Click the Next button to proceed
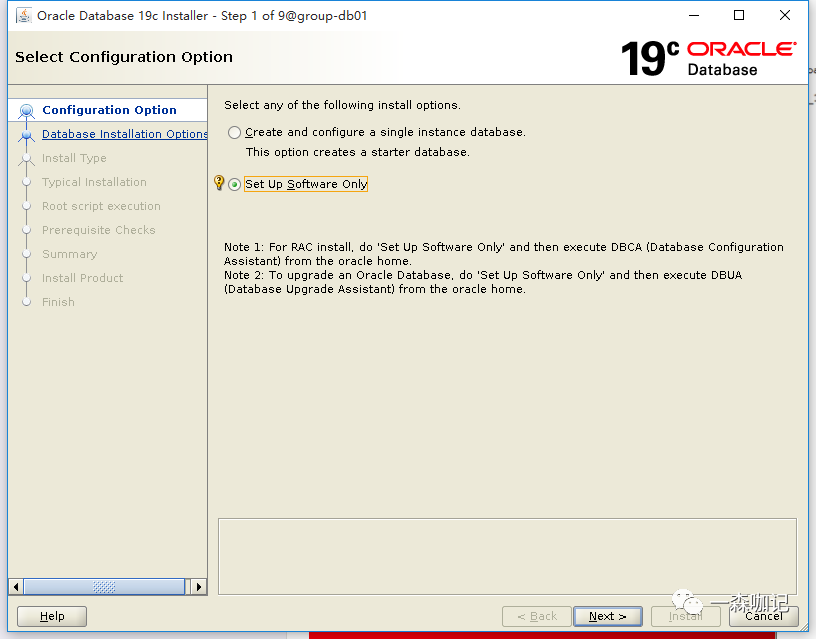 [607, 616]
